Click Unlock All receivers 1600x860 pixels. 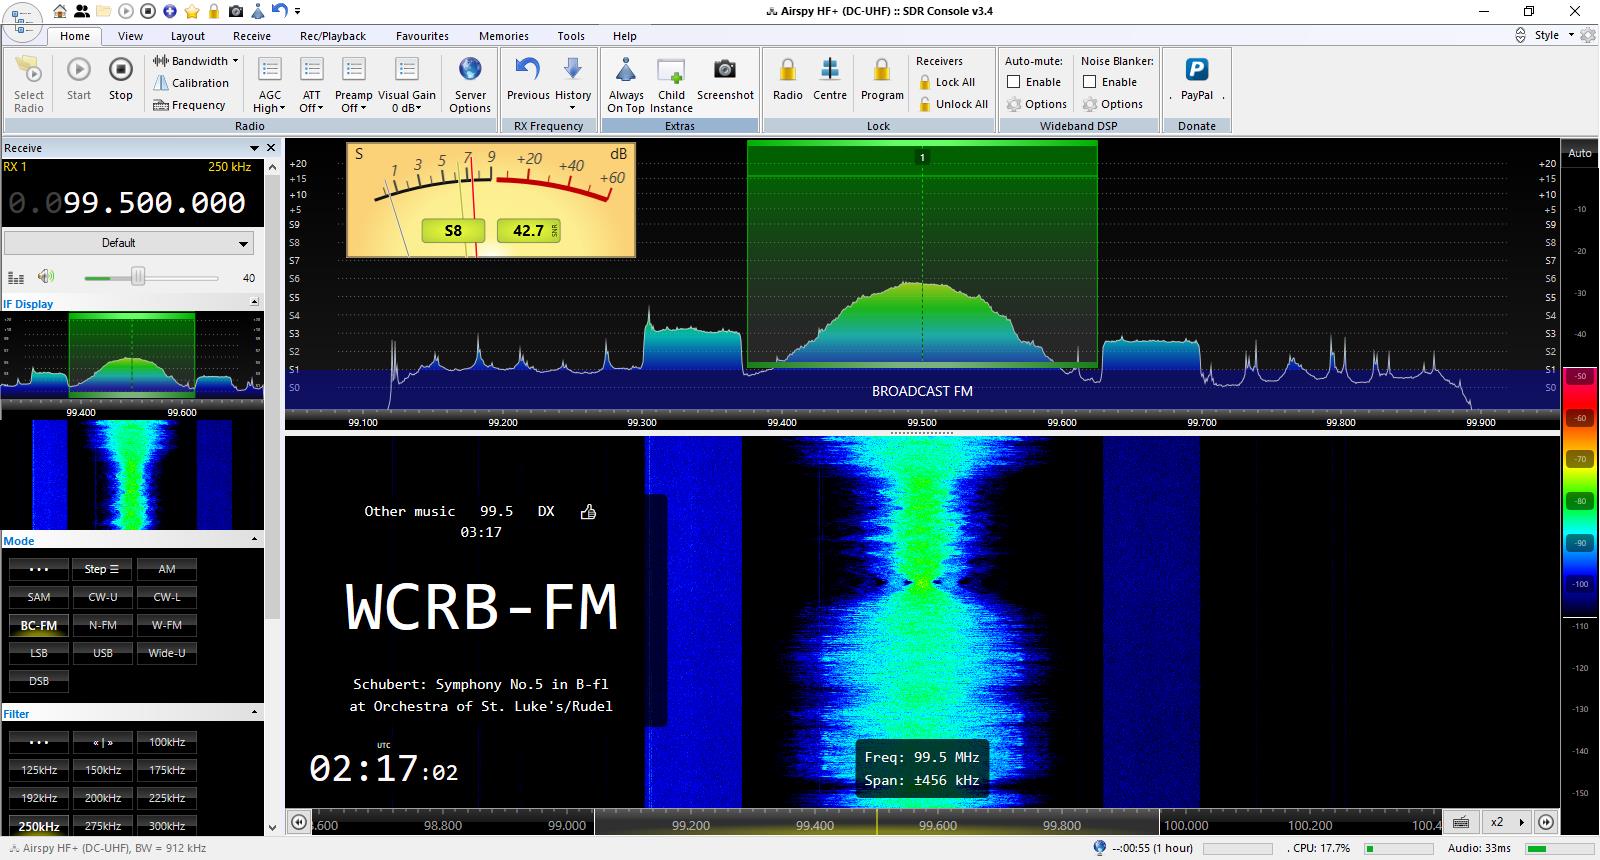click(952, 104)
